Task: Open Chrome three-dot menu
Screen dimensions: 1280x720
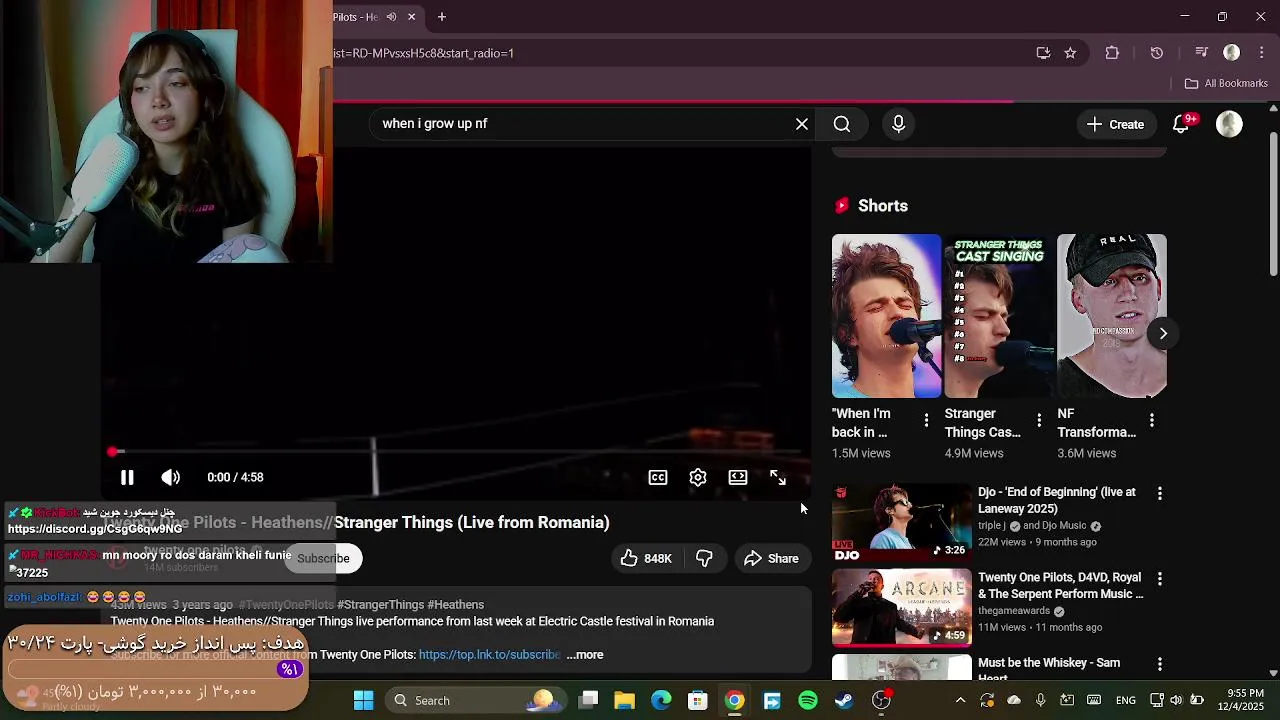Action: pos(1262,53)
